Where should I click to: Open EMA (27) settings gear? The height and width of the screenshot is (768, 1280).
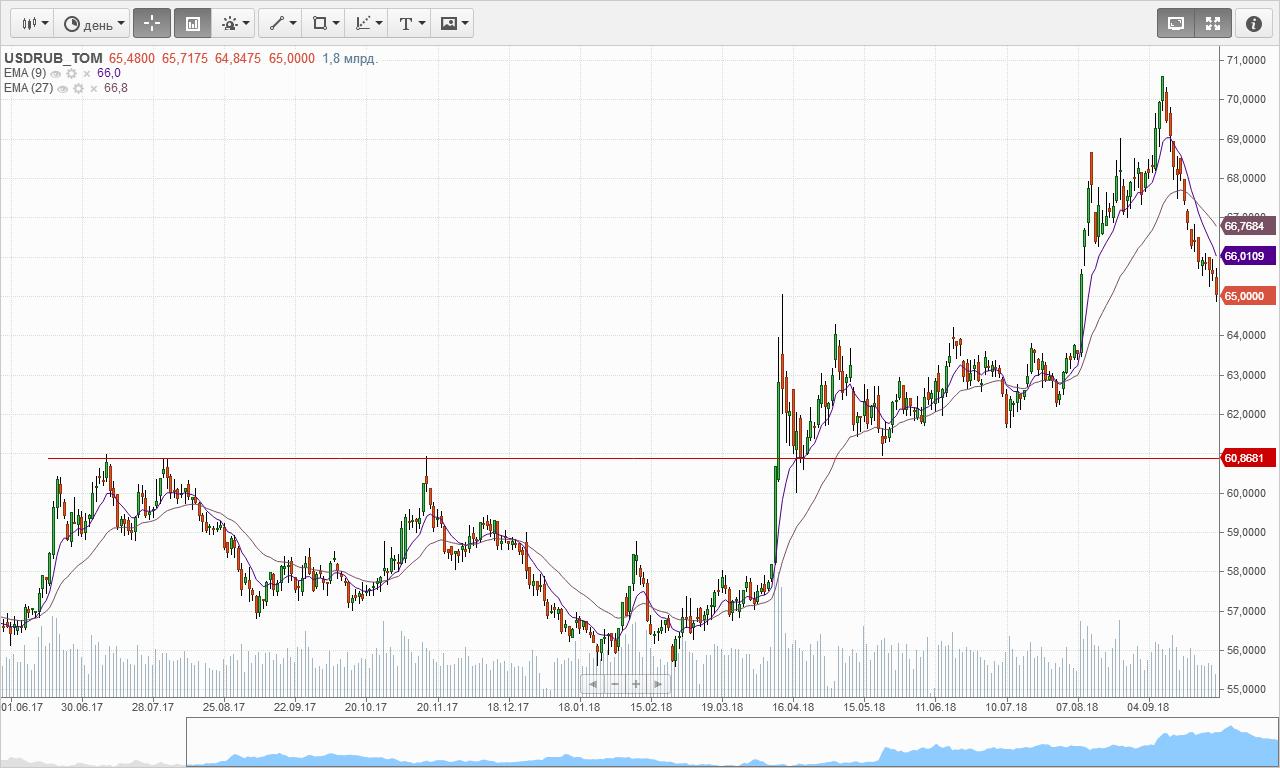click(x=78, y=89)
